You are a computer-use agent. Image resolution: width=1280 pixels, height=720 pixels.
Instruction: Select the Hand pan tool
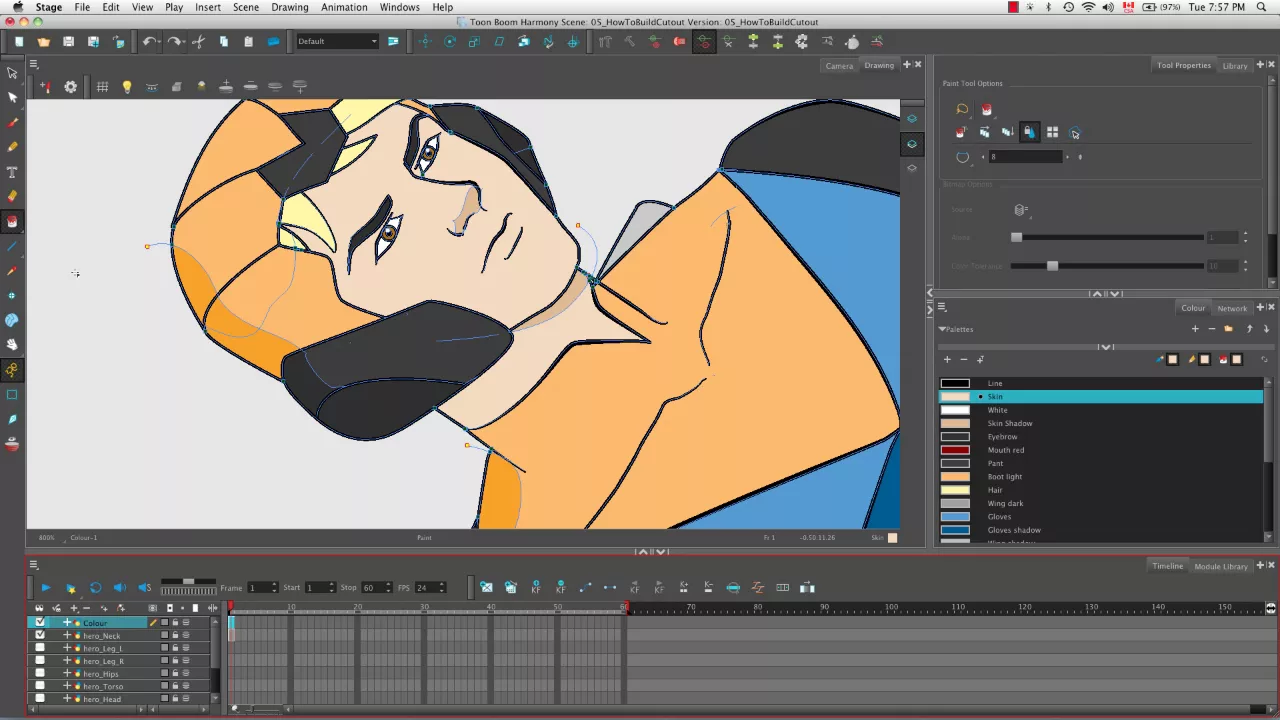[x=12, y=345]
